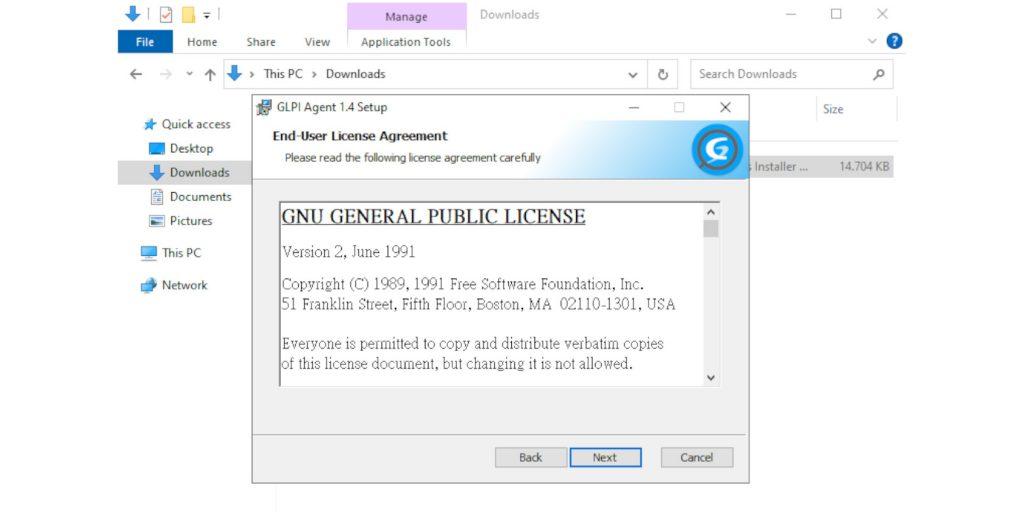Open recent locations dropdown arrow
1024x512 pixels.
coord(189,74)
